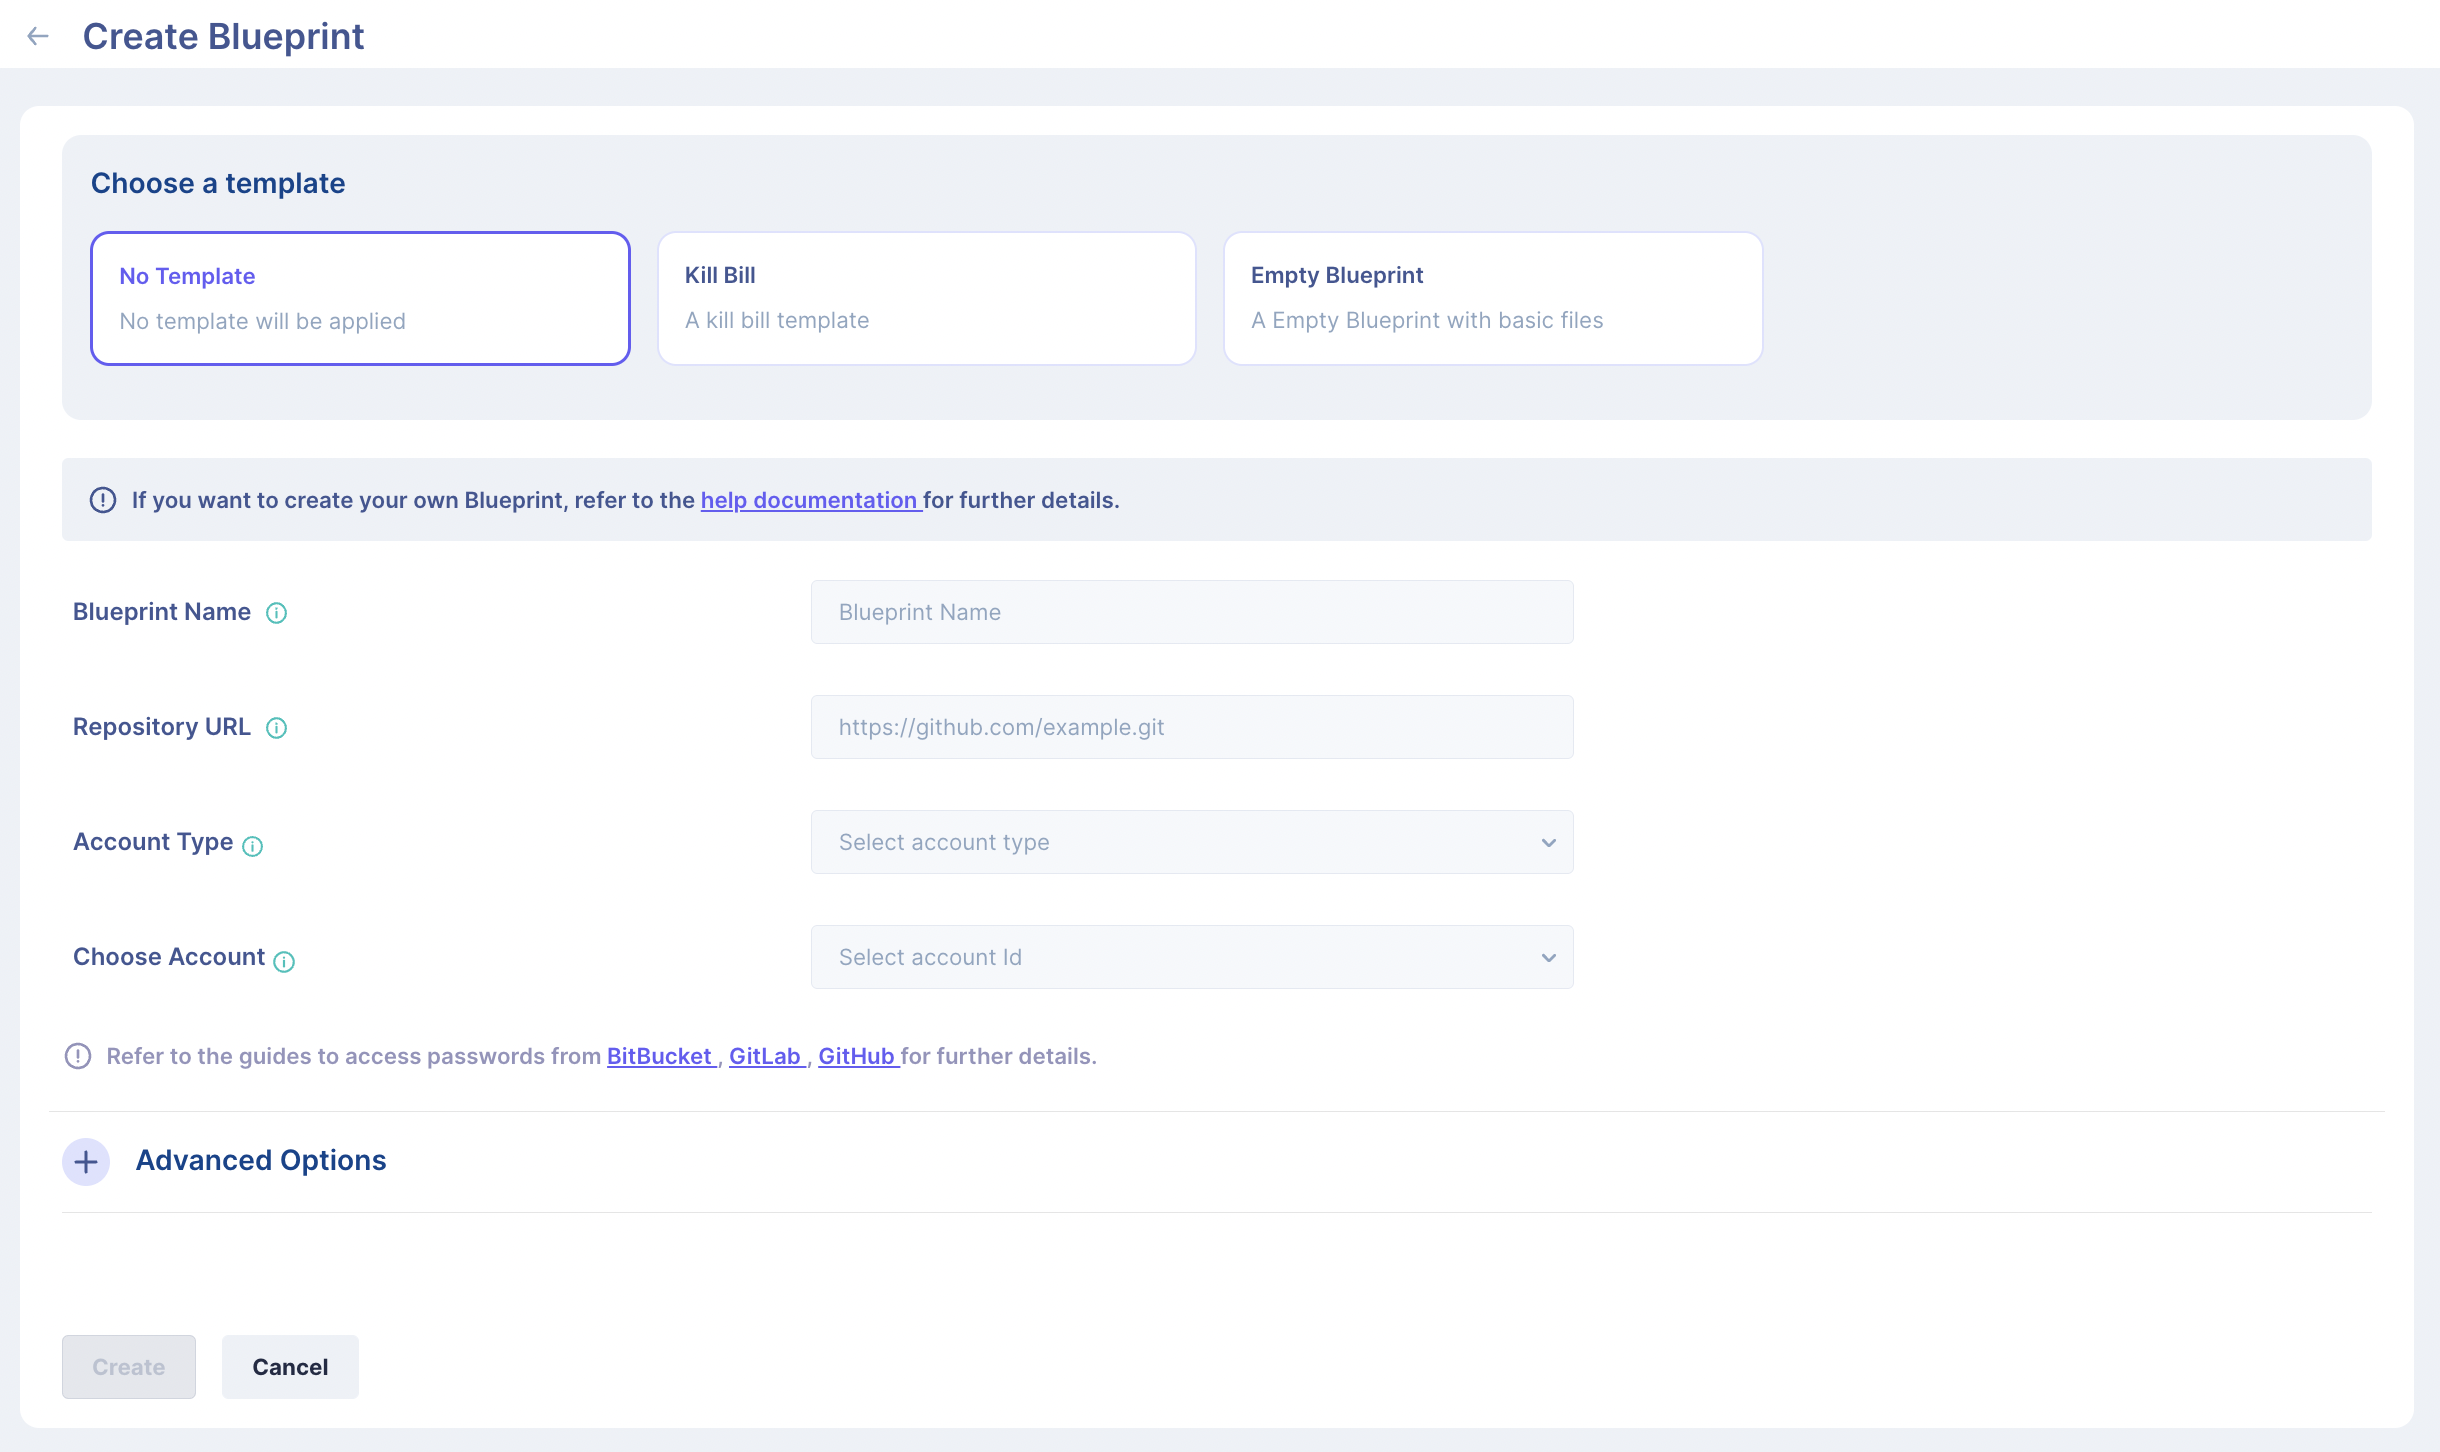2440x1452 pixels.
Task: Click the Repository URL field label
Action: tap(162, 727)
